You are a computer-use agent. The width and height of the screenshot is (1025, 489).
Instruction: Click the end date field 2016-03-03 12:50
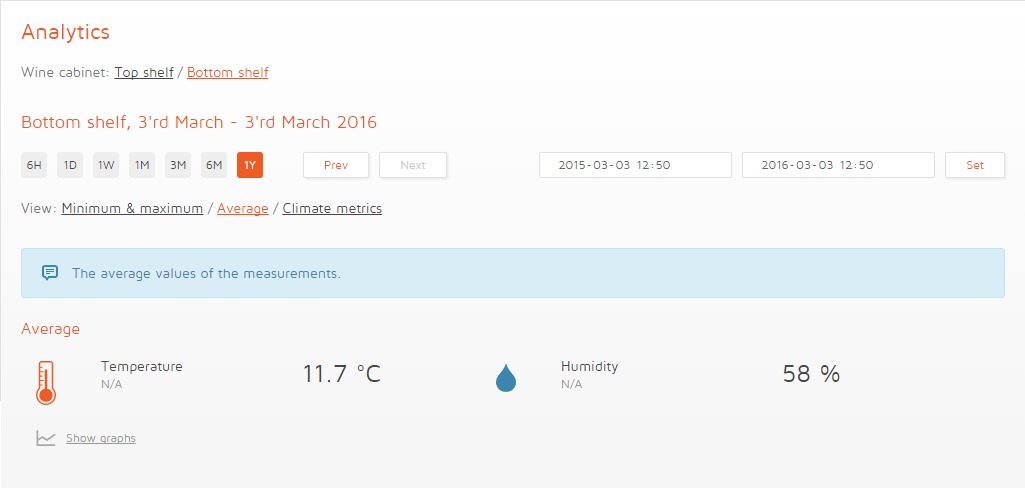pyautogui.click(x=838, y=165)
